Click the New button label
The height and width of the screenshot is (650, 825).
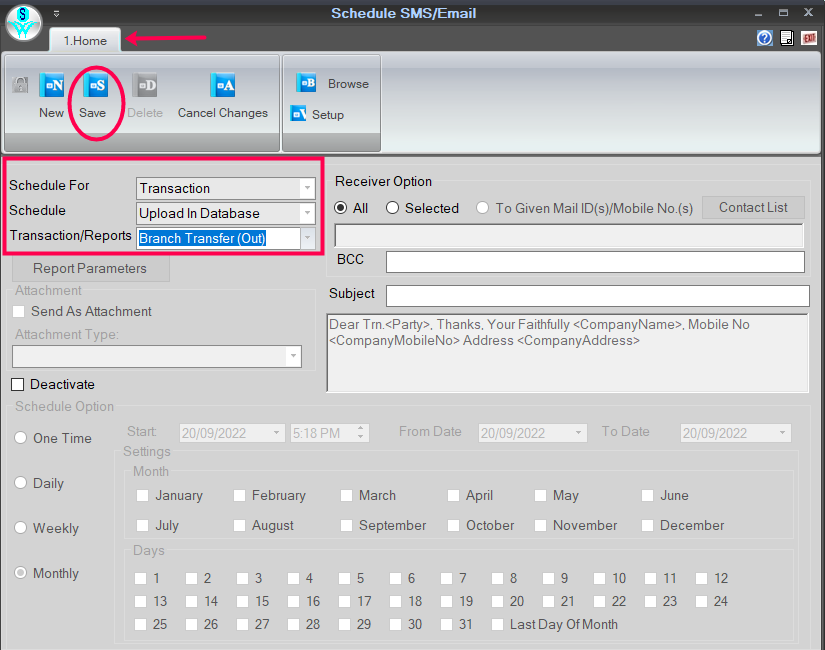51,113
